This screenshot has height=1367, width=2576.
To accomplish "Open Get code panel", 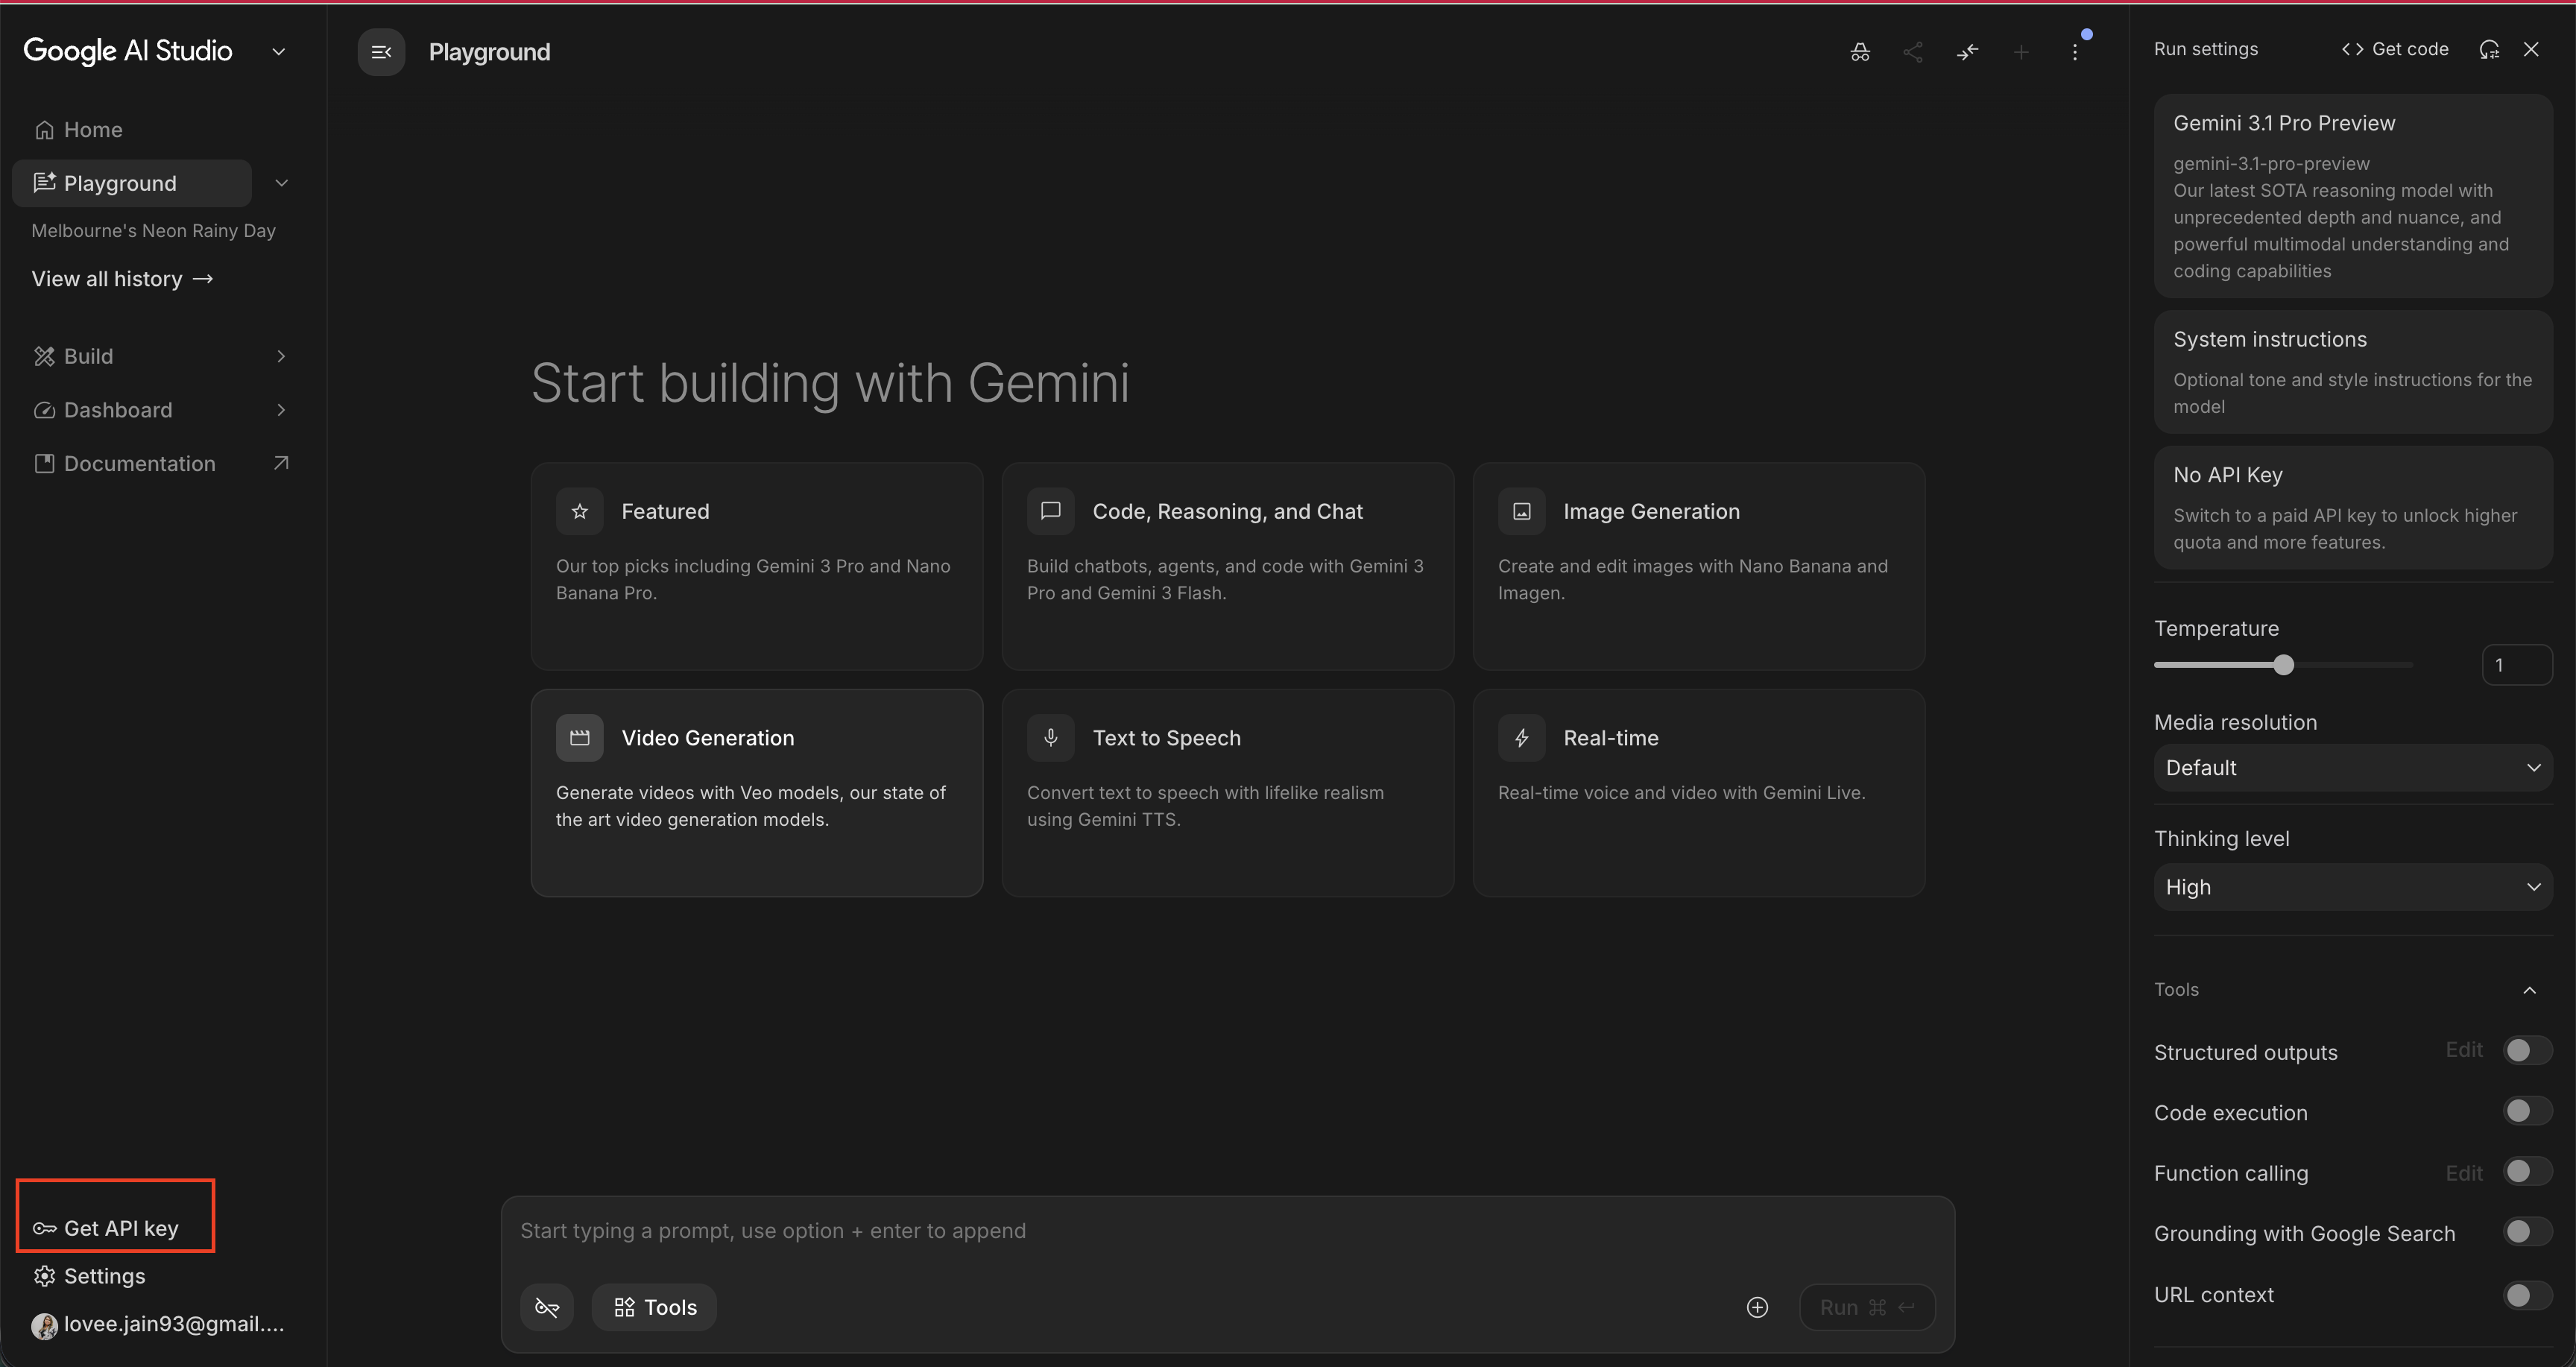I will [x=2395, y=48].
